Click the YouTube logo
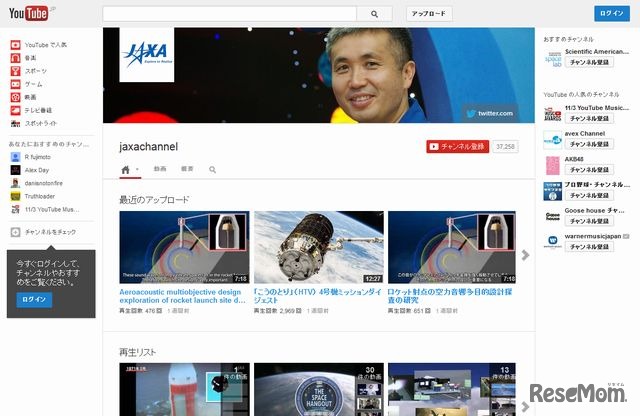The image size is (640, 416). coord(29,13)
